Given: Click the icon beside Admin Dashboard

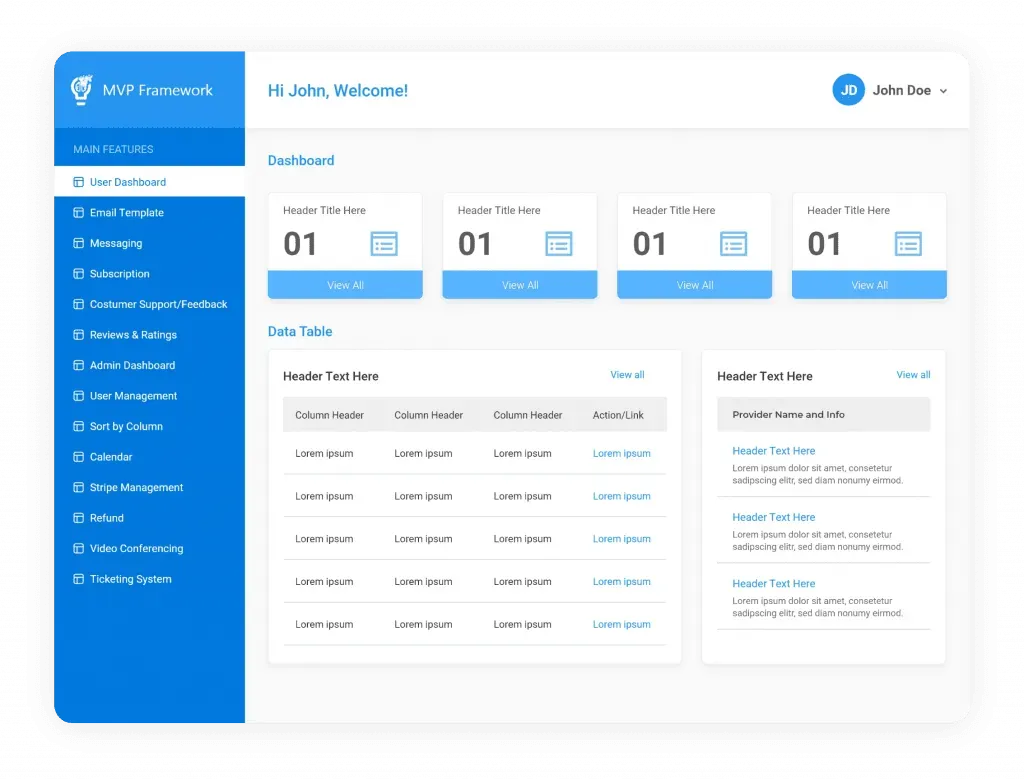Looking at the screenshot, I should (x=78, y=365).
